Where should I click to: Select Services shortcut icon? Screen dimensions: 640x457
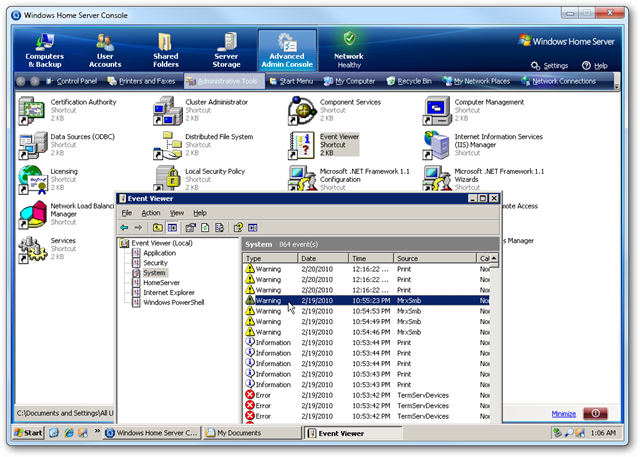click(33, 249)
